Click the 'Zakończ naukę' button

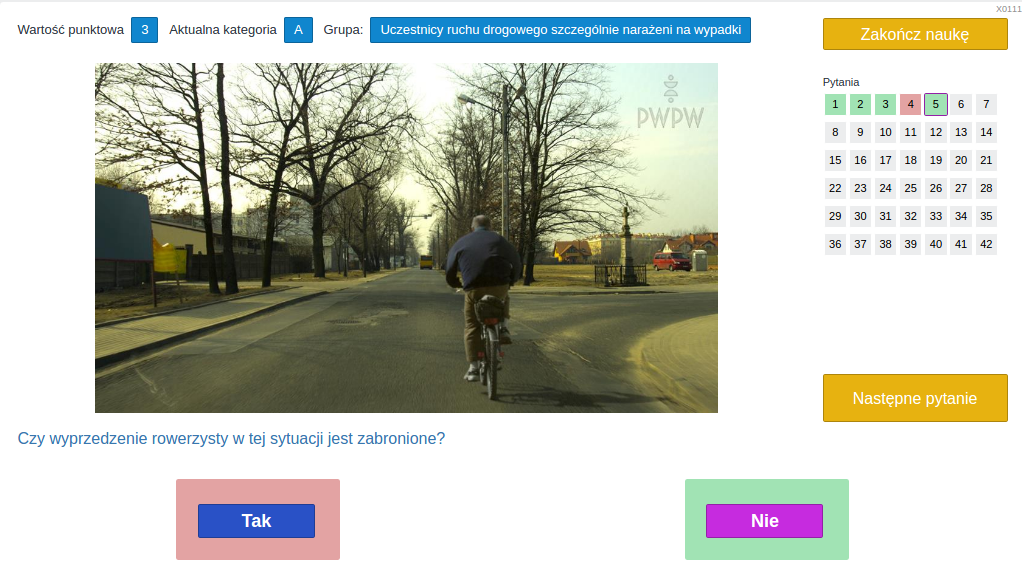915,34
